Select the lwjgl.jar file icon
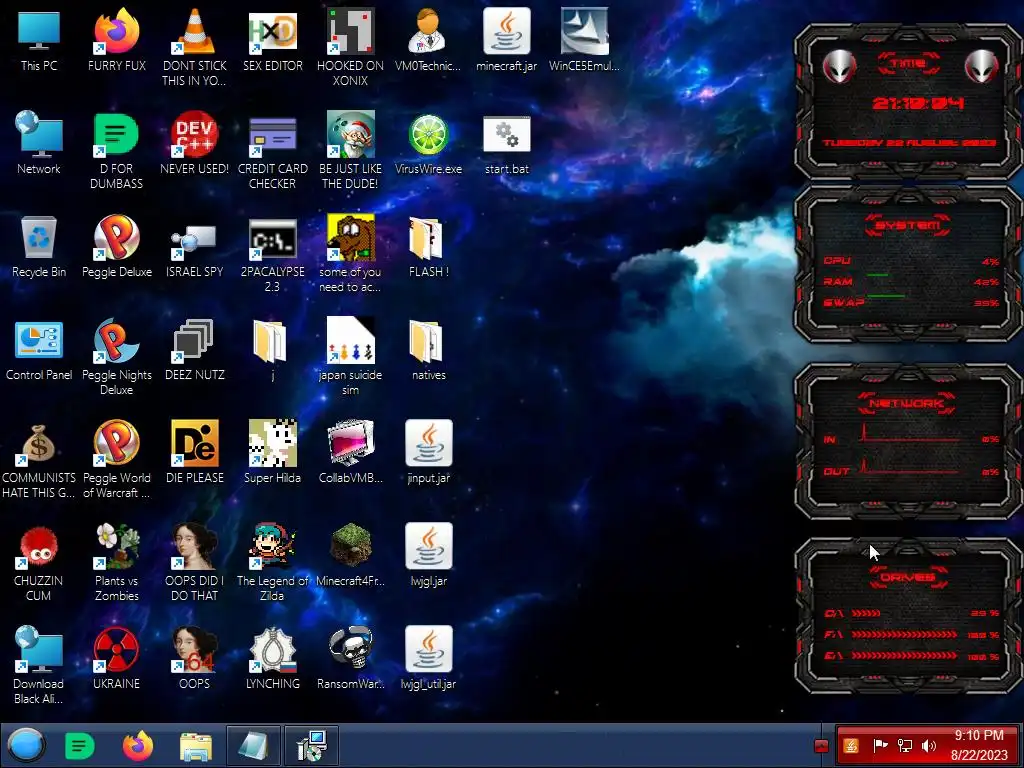 (428, 554)
